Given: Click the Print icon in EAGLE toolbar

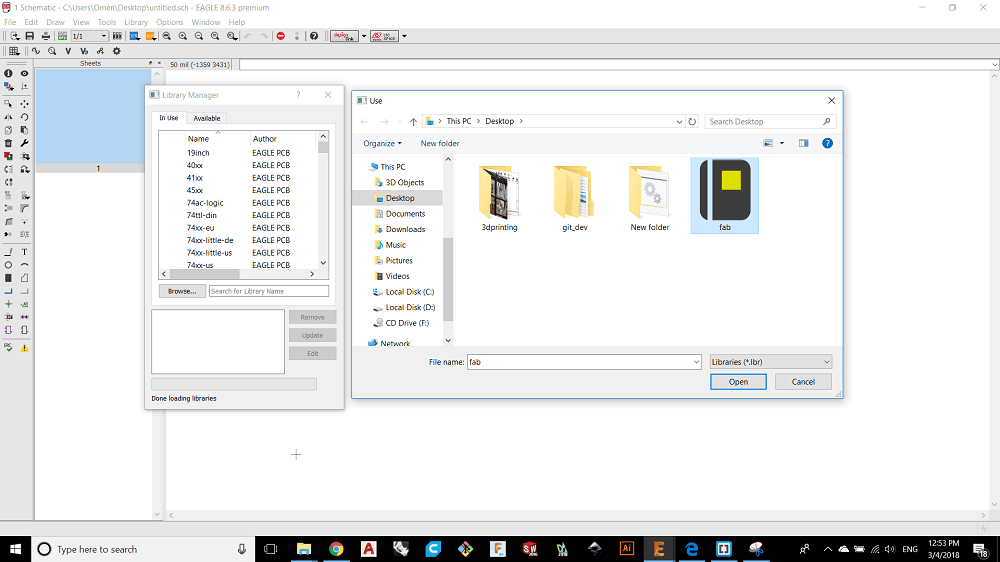Looking at the screenshot, I should click(45, 36).
